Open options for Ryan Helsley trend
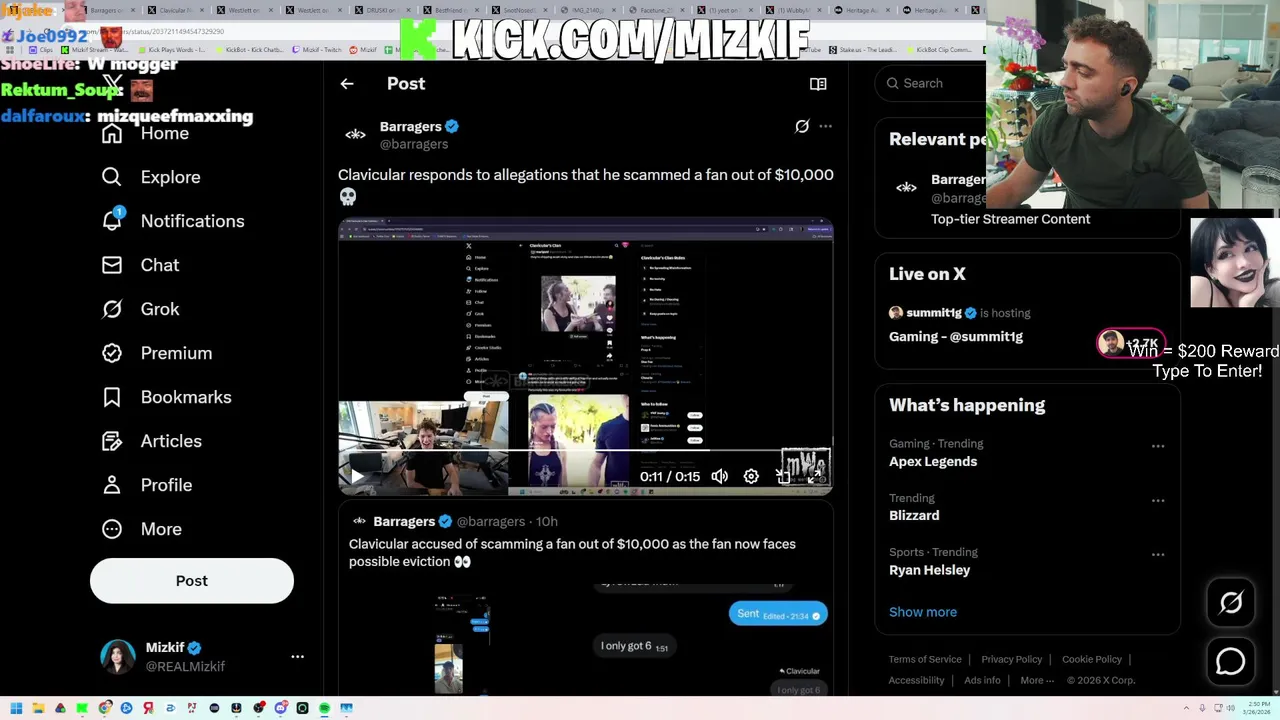Image resolution: width=1280 pixels, height=720 pixels. (1158, 554)
